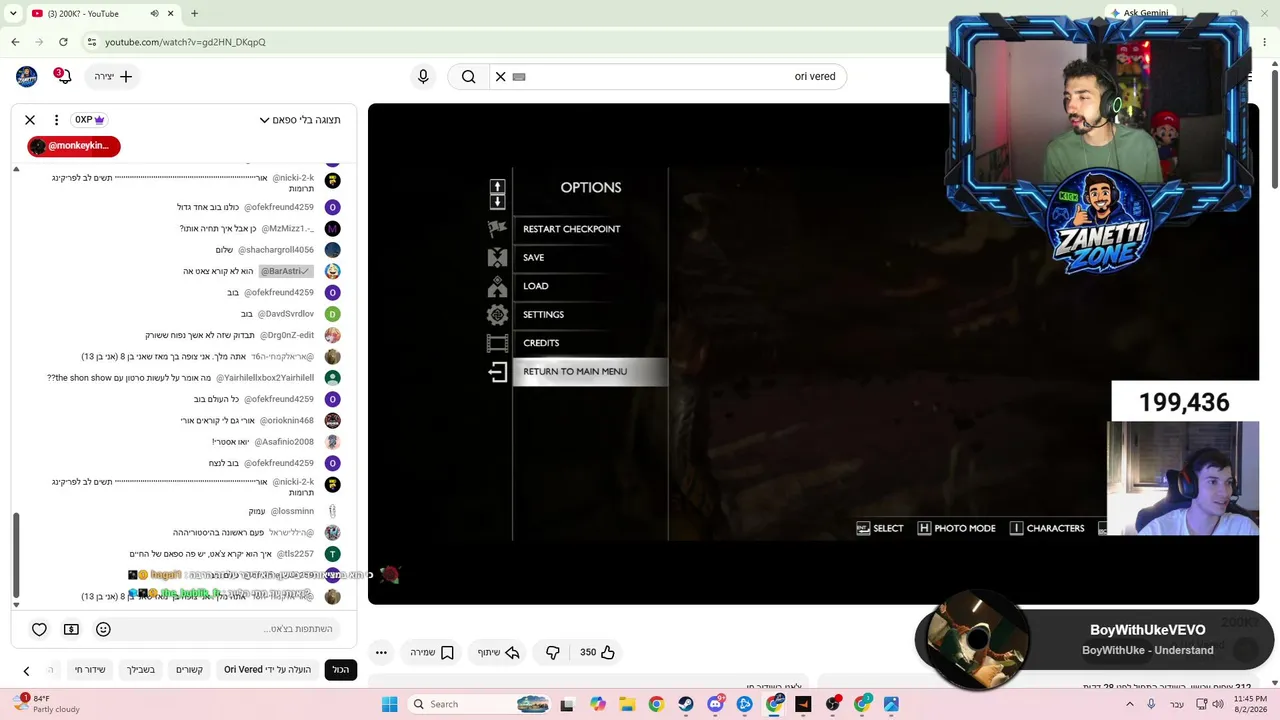Open the weather widget showing 84°F
The height and width of the screenshot is (720, 1280).
[45, 704]
